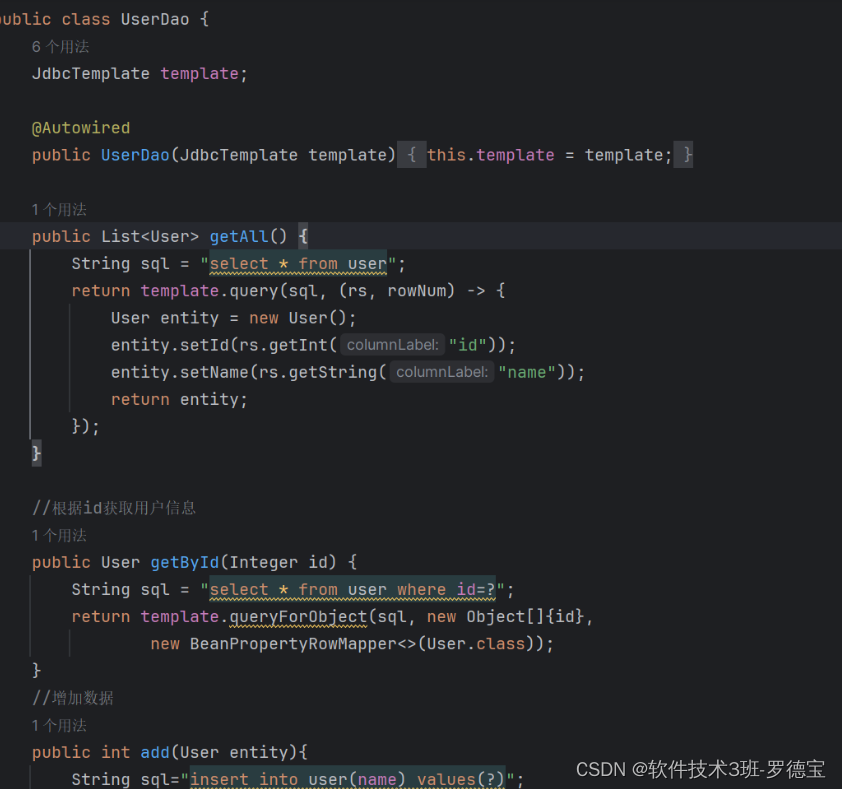Click the add method name
Image resolution: width=842 pixels, height=789 pixels.
tap(155, 751)
